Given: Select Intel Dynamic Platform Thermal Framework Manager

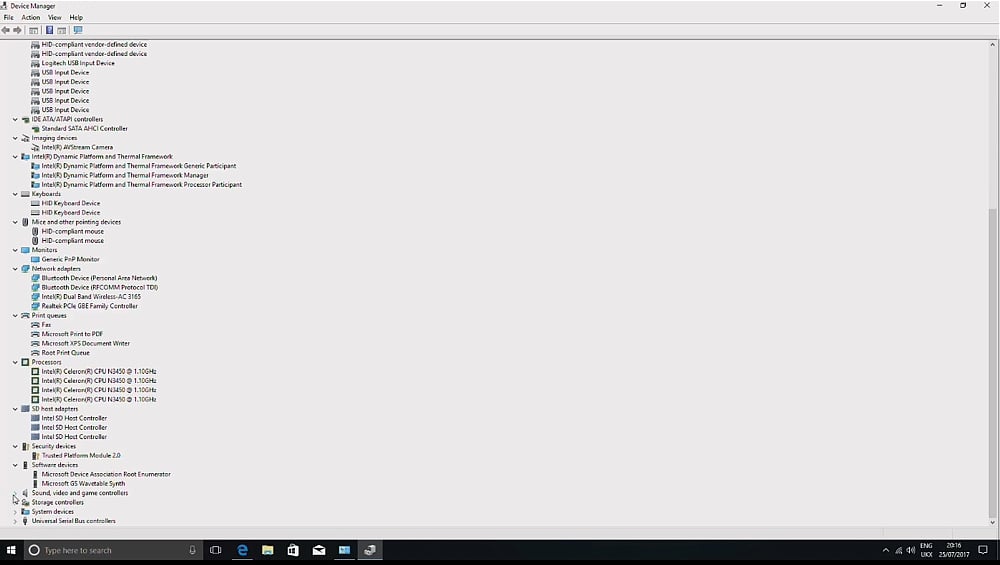Looking at the screenshot, I should pos(125,175).
